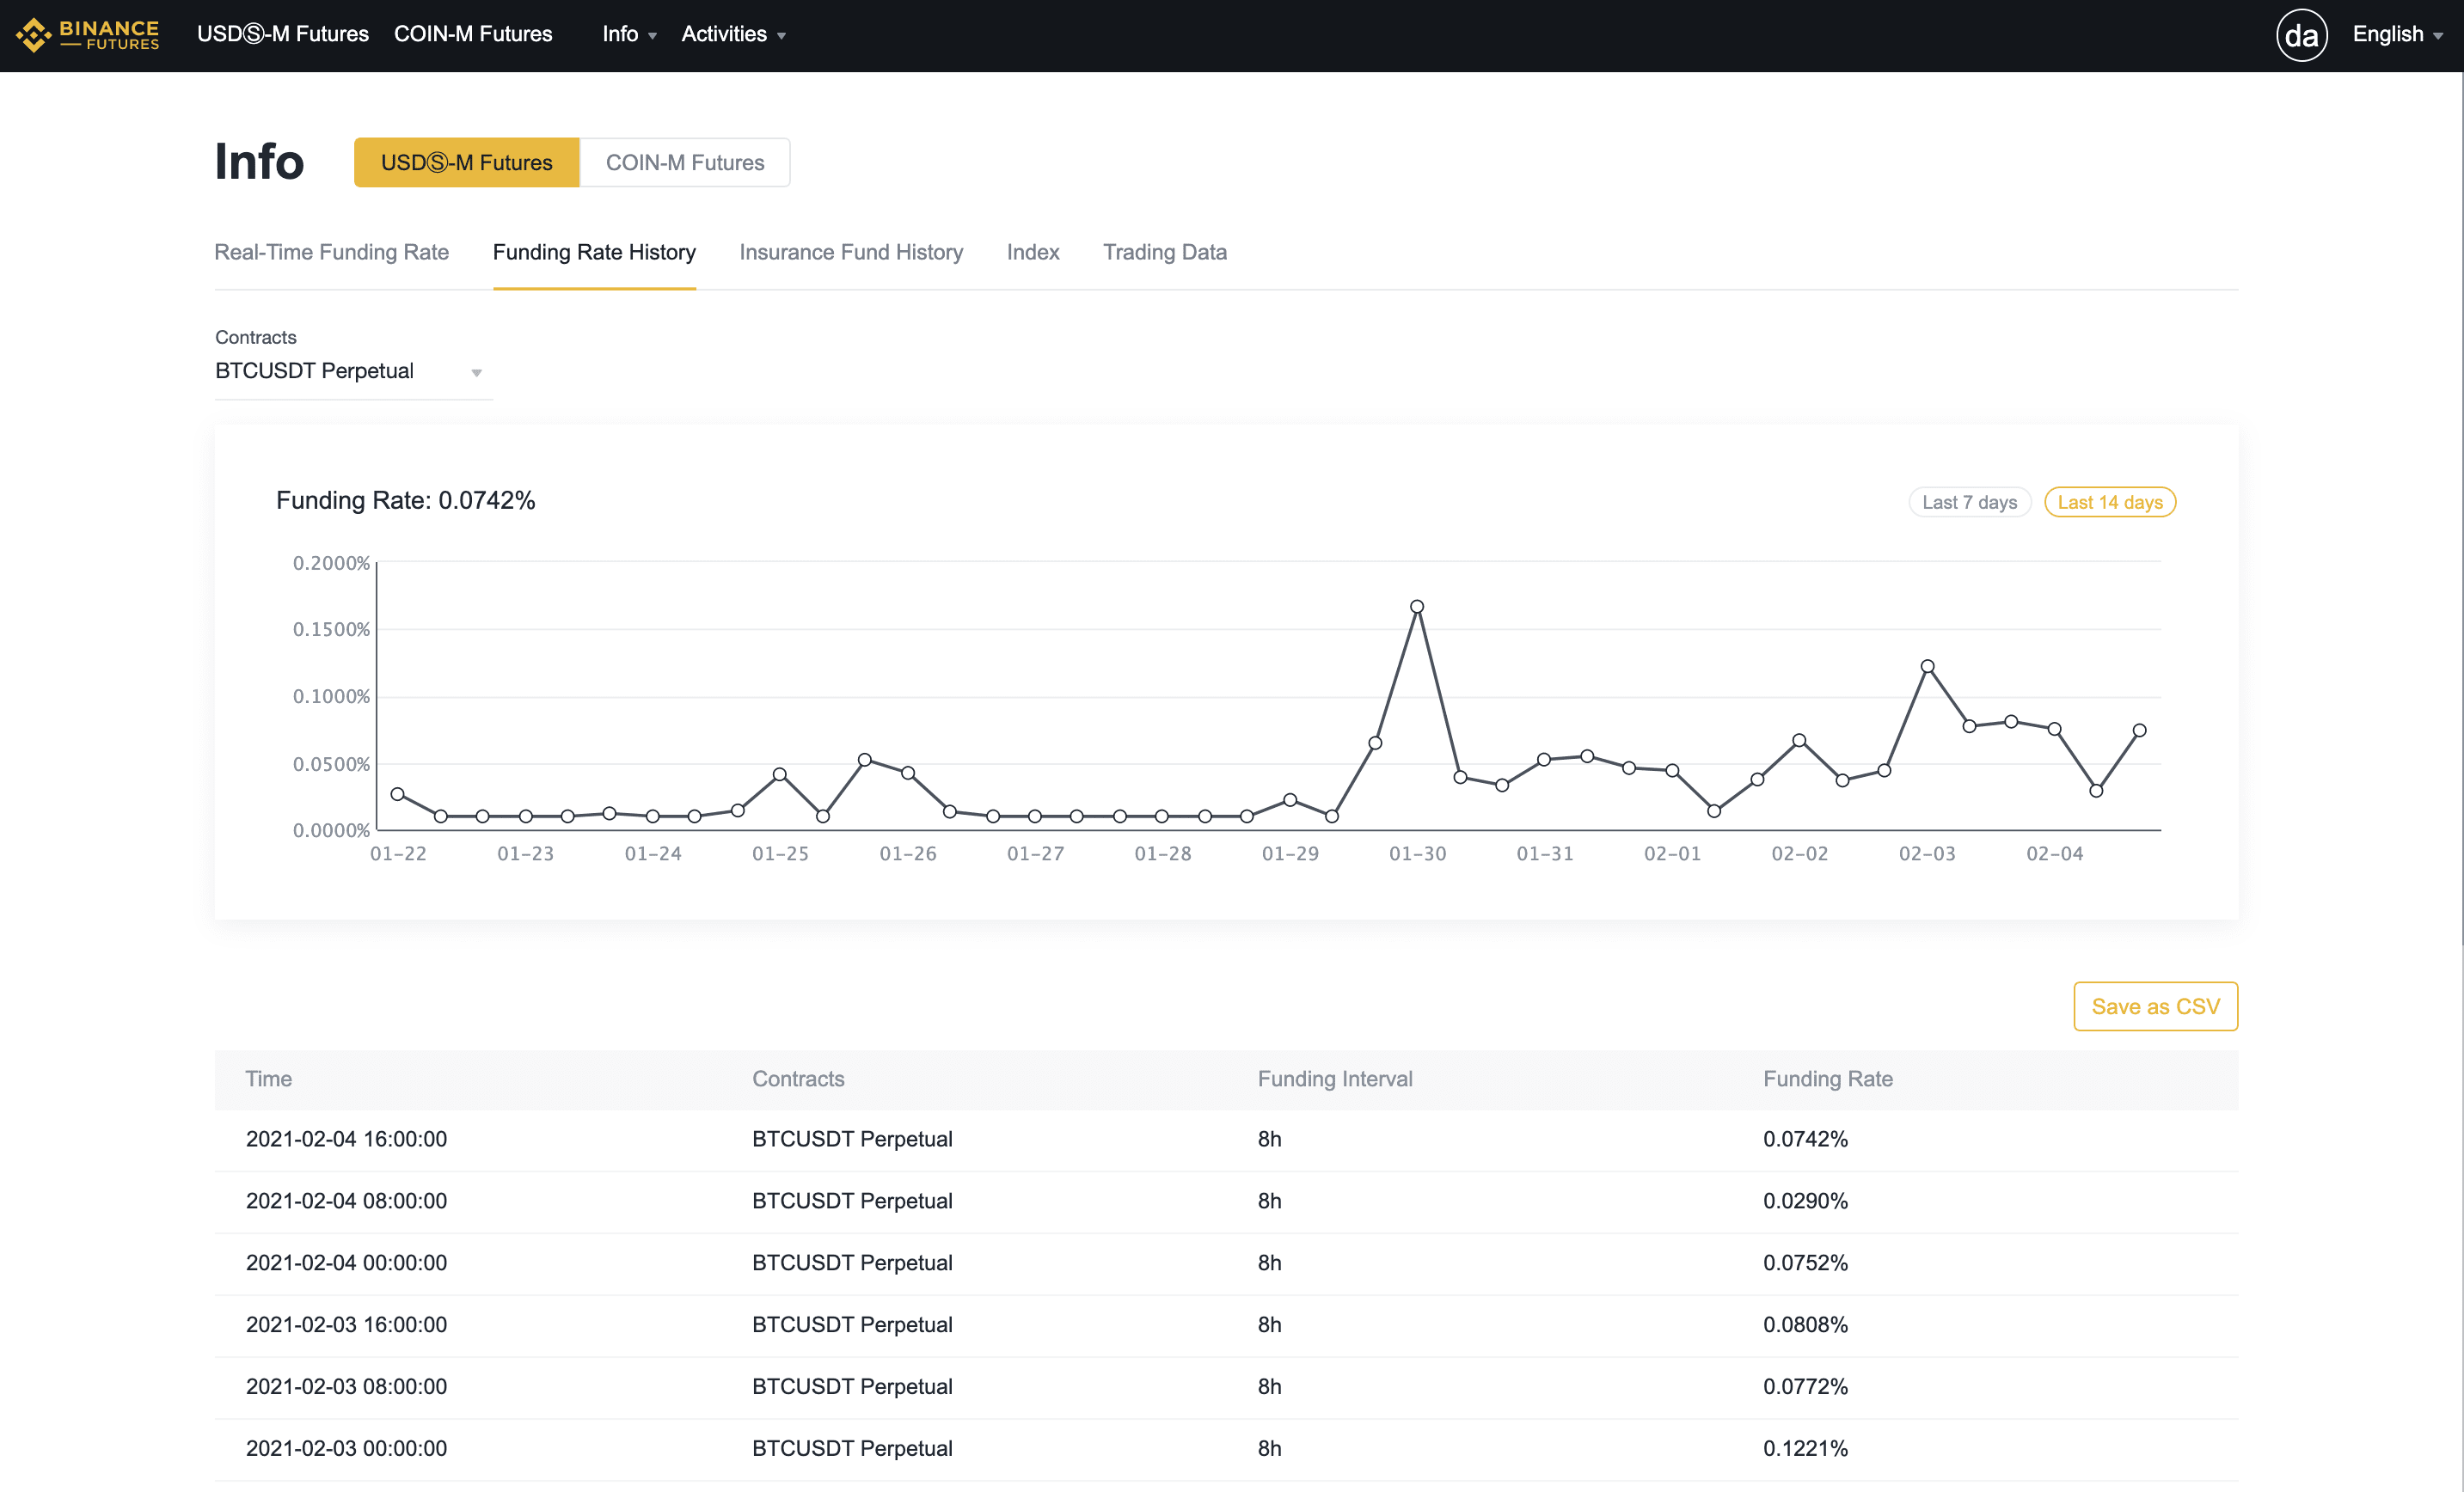
Task: Show Last 7 days chart range
Action: tap(1969, 502)
